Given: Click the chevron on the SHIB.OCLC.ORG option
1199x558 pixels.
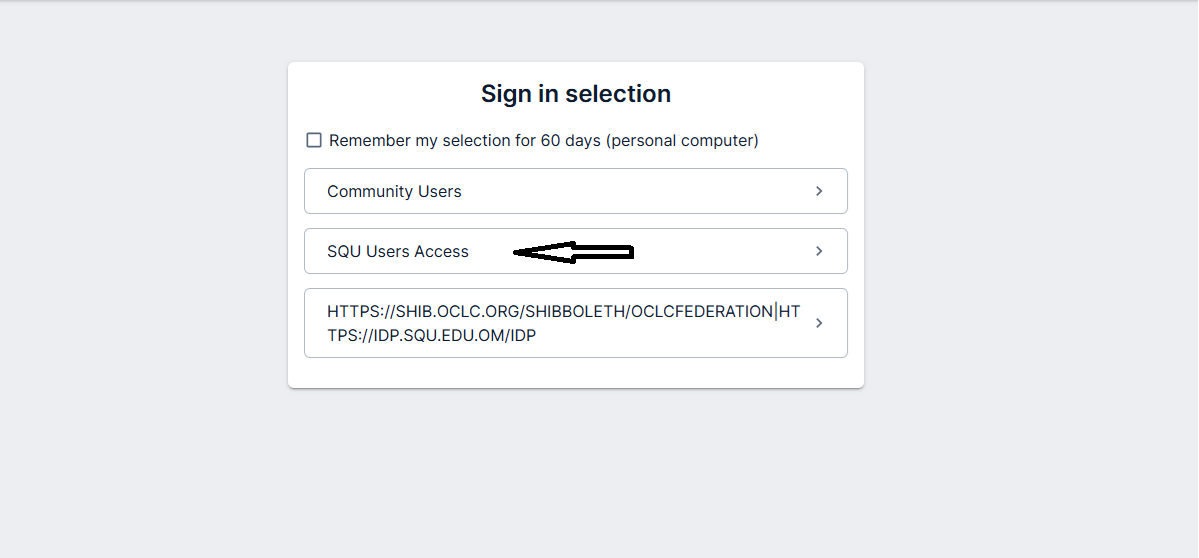Looking at the screenshot, I should pos(819,323).
